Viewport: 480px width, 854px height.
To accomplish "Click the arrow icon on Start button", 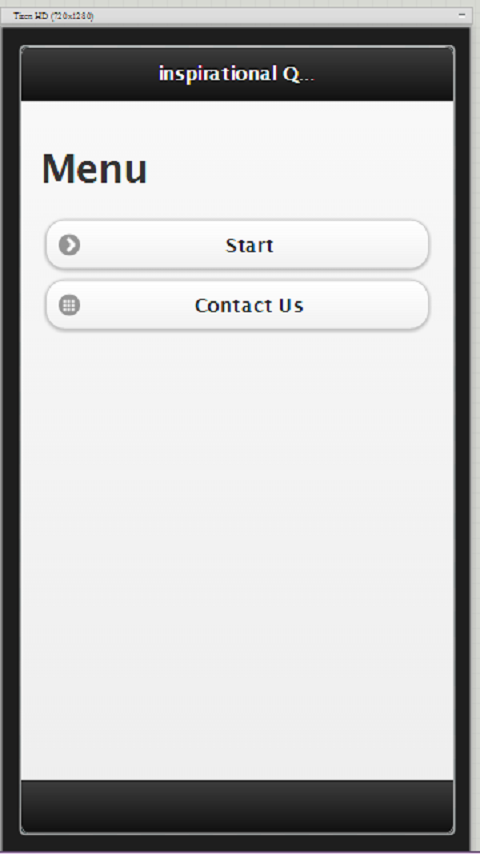I will pyautogui.click(x=69, y=245).
